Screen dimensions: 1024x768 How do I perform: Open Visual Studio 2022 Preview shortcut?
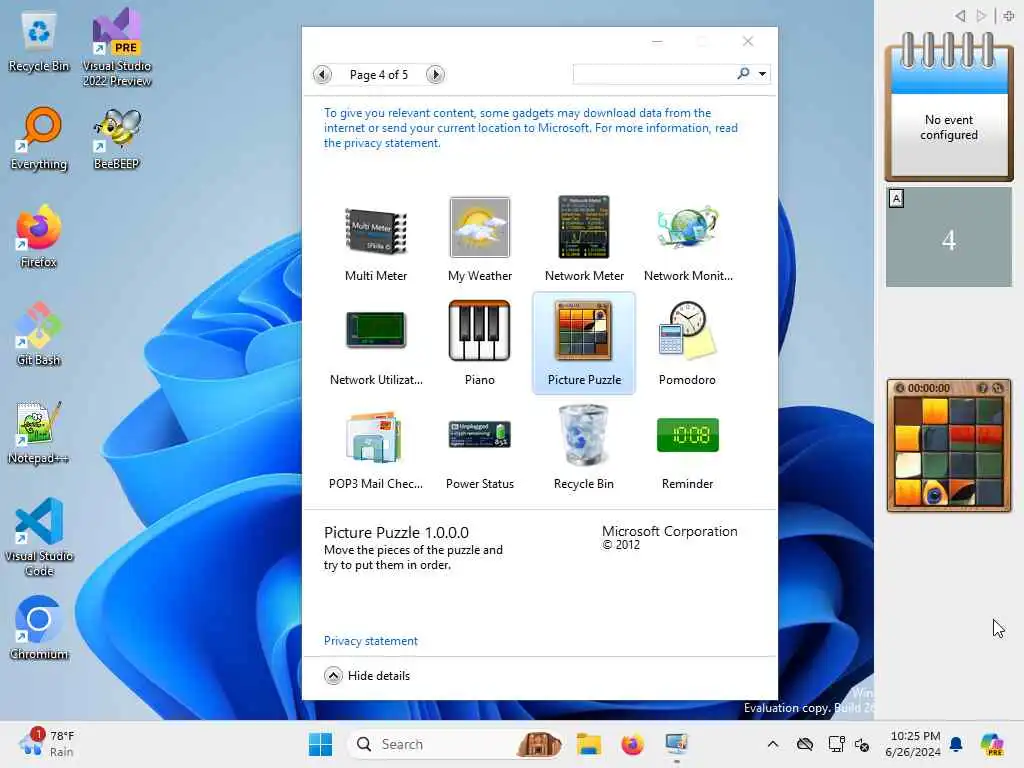(x=117, y=49)
